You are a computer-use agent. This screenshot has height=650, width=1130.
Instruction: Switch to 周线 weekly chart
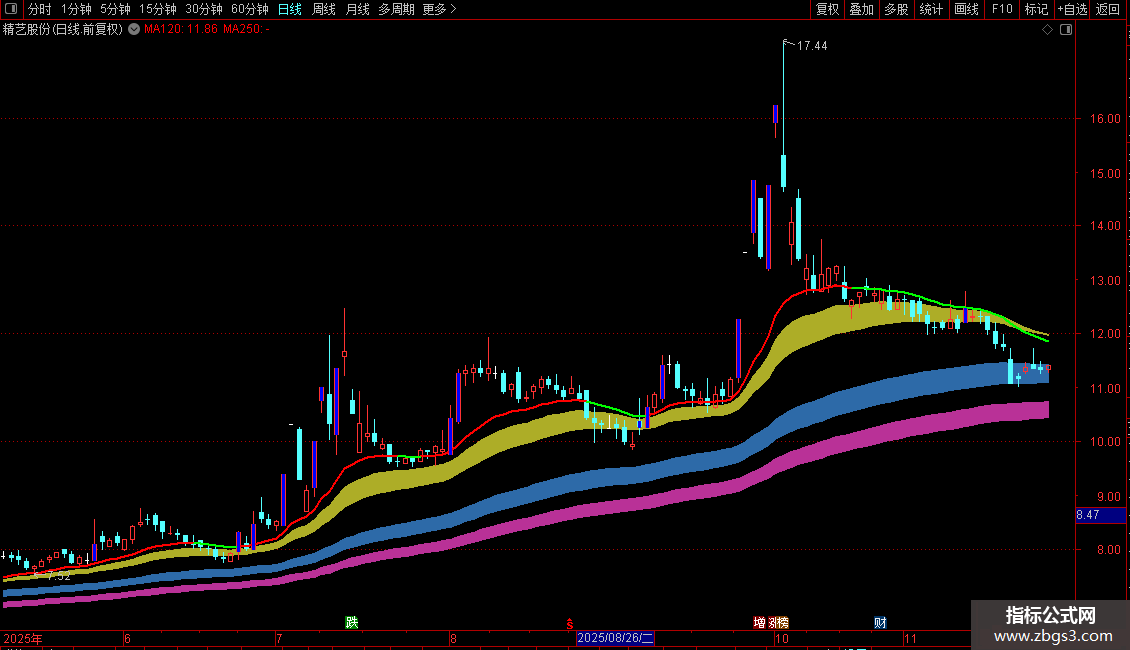coord(324,9)
